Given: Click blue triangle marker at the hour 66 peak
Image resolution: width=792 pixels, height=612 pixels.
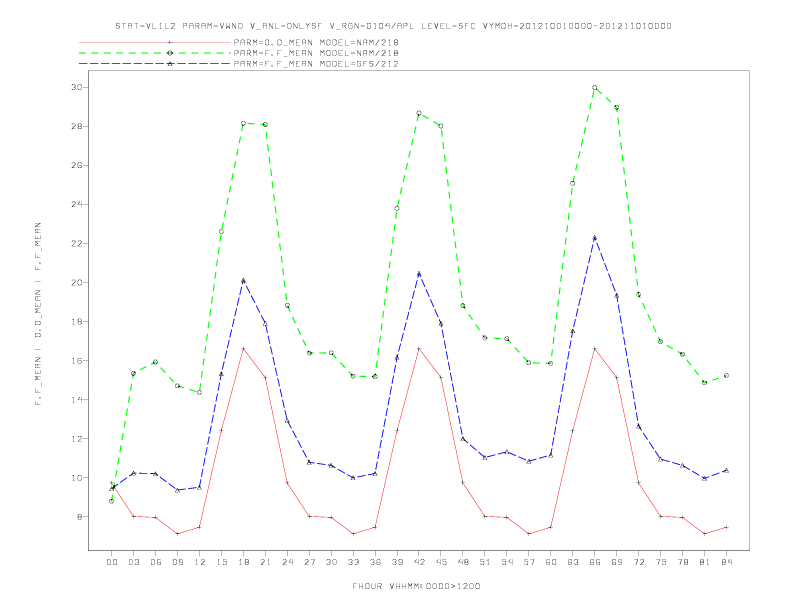Looking at the screenshot, I should click(x=595, y=238).
